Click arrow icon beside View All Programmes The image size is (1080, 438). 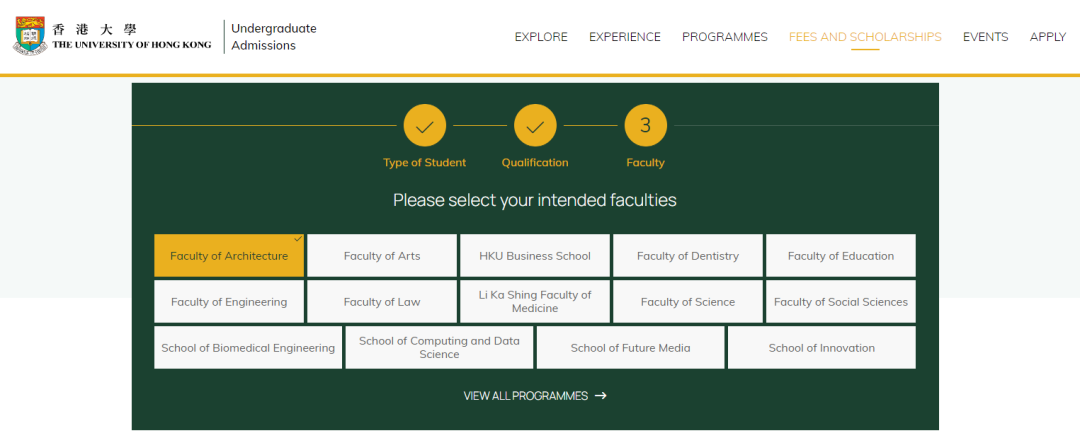[601, 396]
